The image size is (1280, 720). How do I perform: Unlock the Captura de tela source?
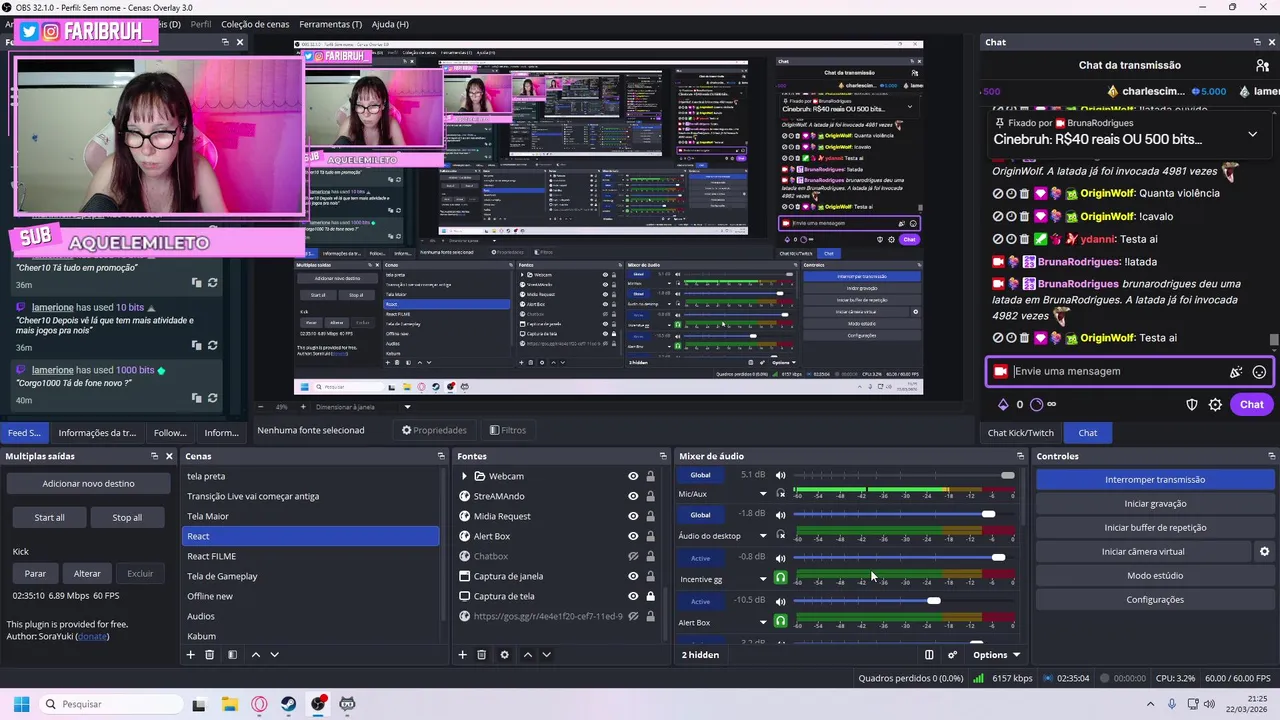(650, 596)
